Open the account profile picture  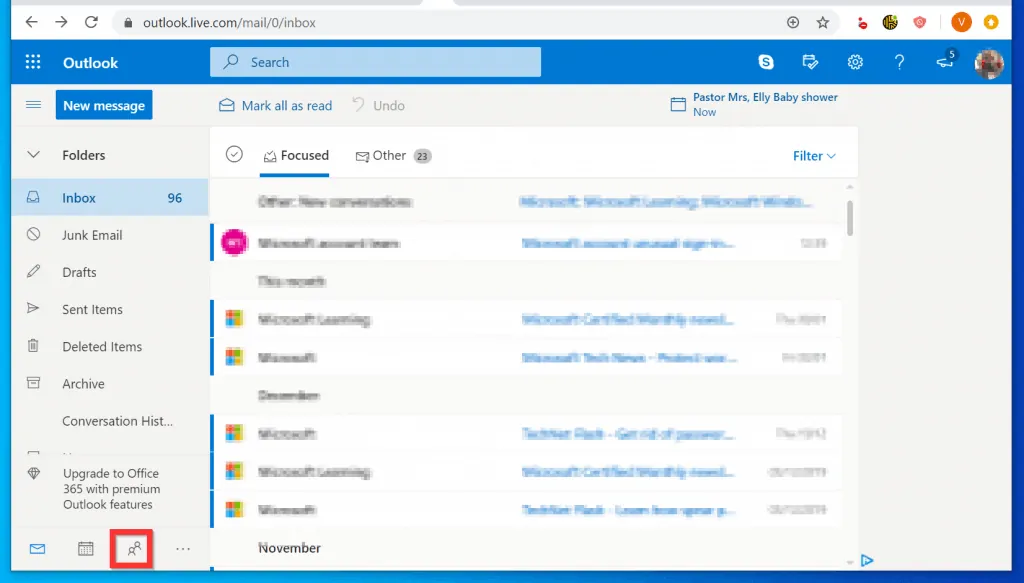coord(989,63)
